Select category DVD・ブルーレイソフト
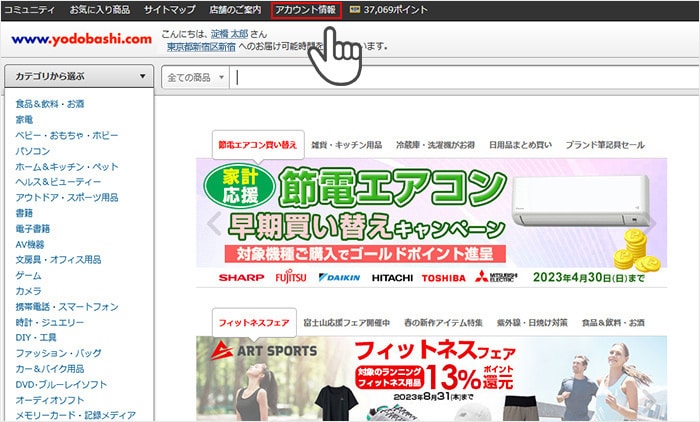This screenshot has width=700, height=422. click(x=61, y=384)
